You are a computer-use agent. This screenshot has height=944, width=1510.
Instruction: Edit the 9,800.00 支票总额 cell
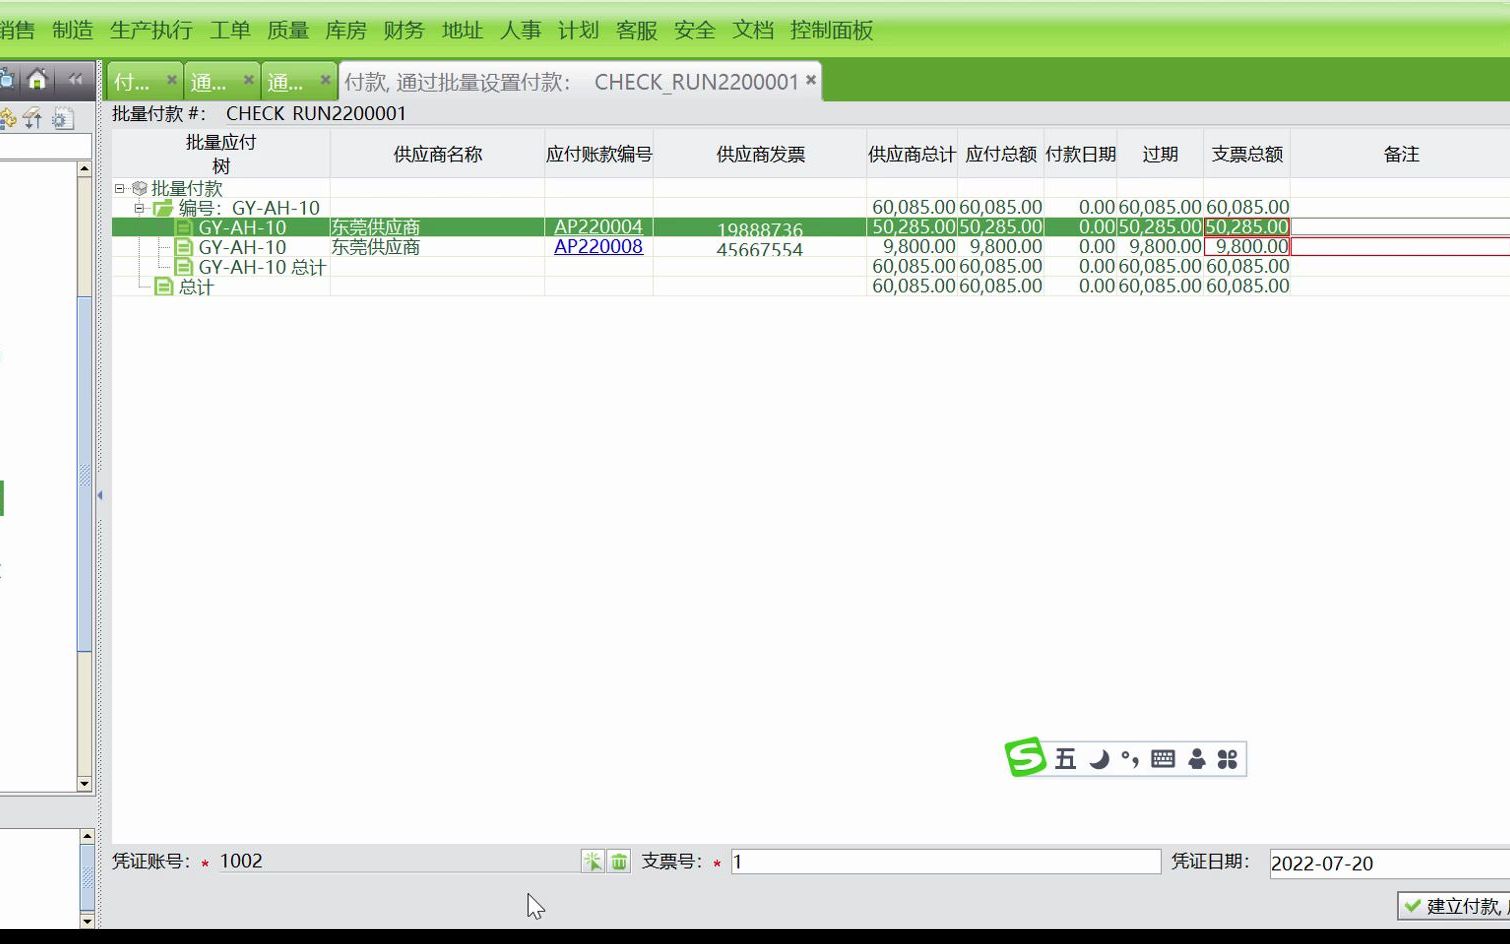(x=1247, y=246)
